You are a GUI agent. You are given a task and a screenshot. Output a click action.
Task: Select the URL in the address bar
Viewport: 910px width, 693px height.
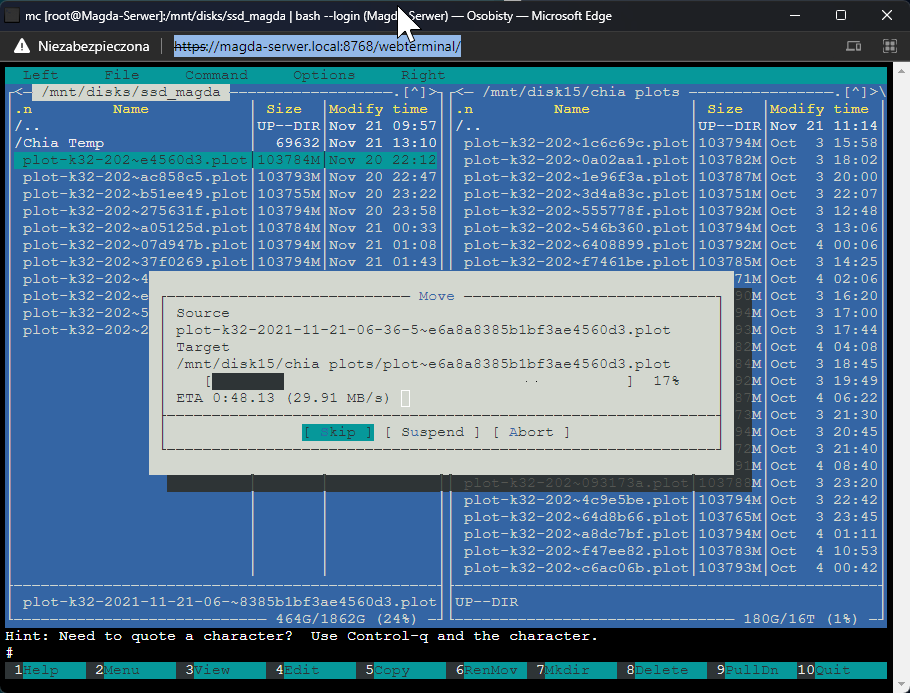(317, 46)
